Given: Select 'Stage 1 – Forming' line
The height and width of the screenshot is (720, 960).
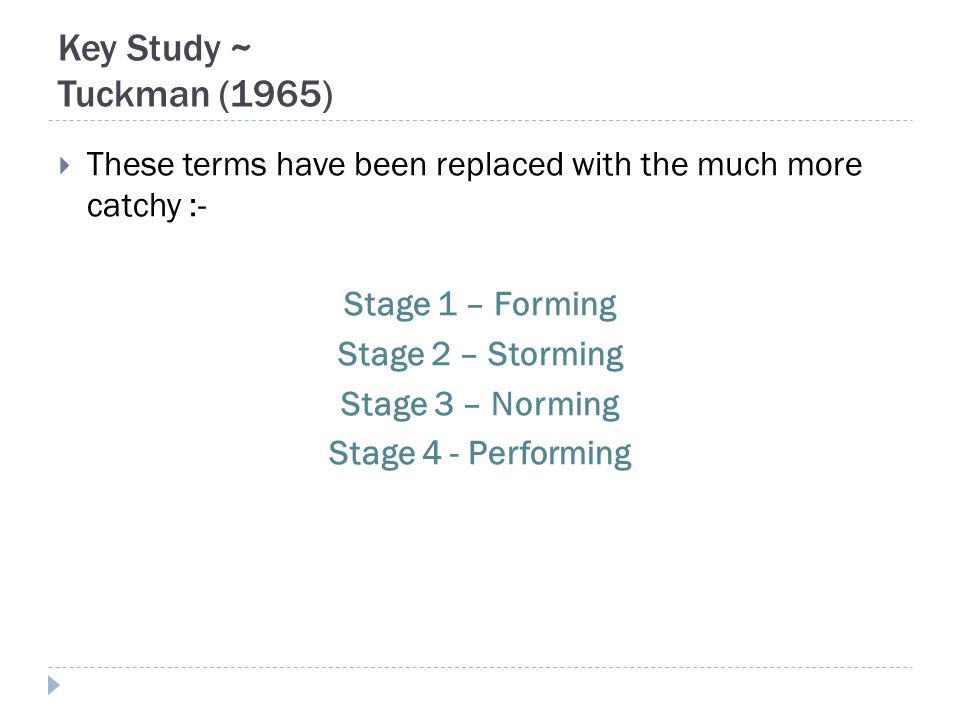Looking at the screenshot, I should click(479, 305).
